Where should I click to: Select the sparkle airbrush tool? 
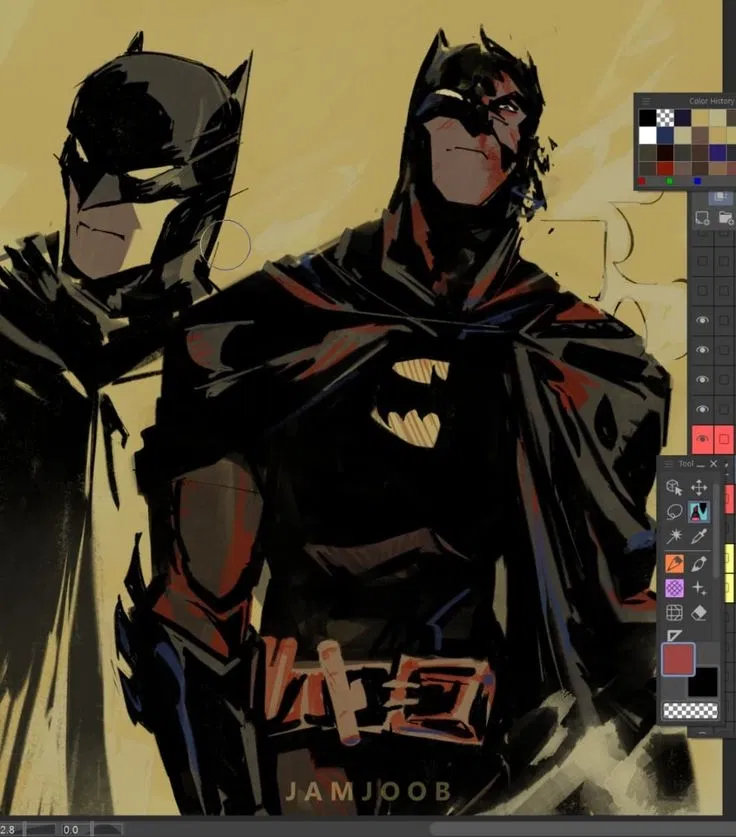[x=699, y=588]
